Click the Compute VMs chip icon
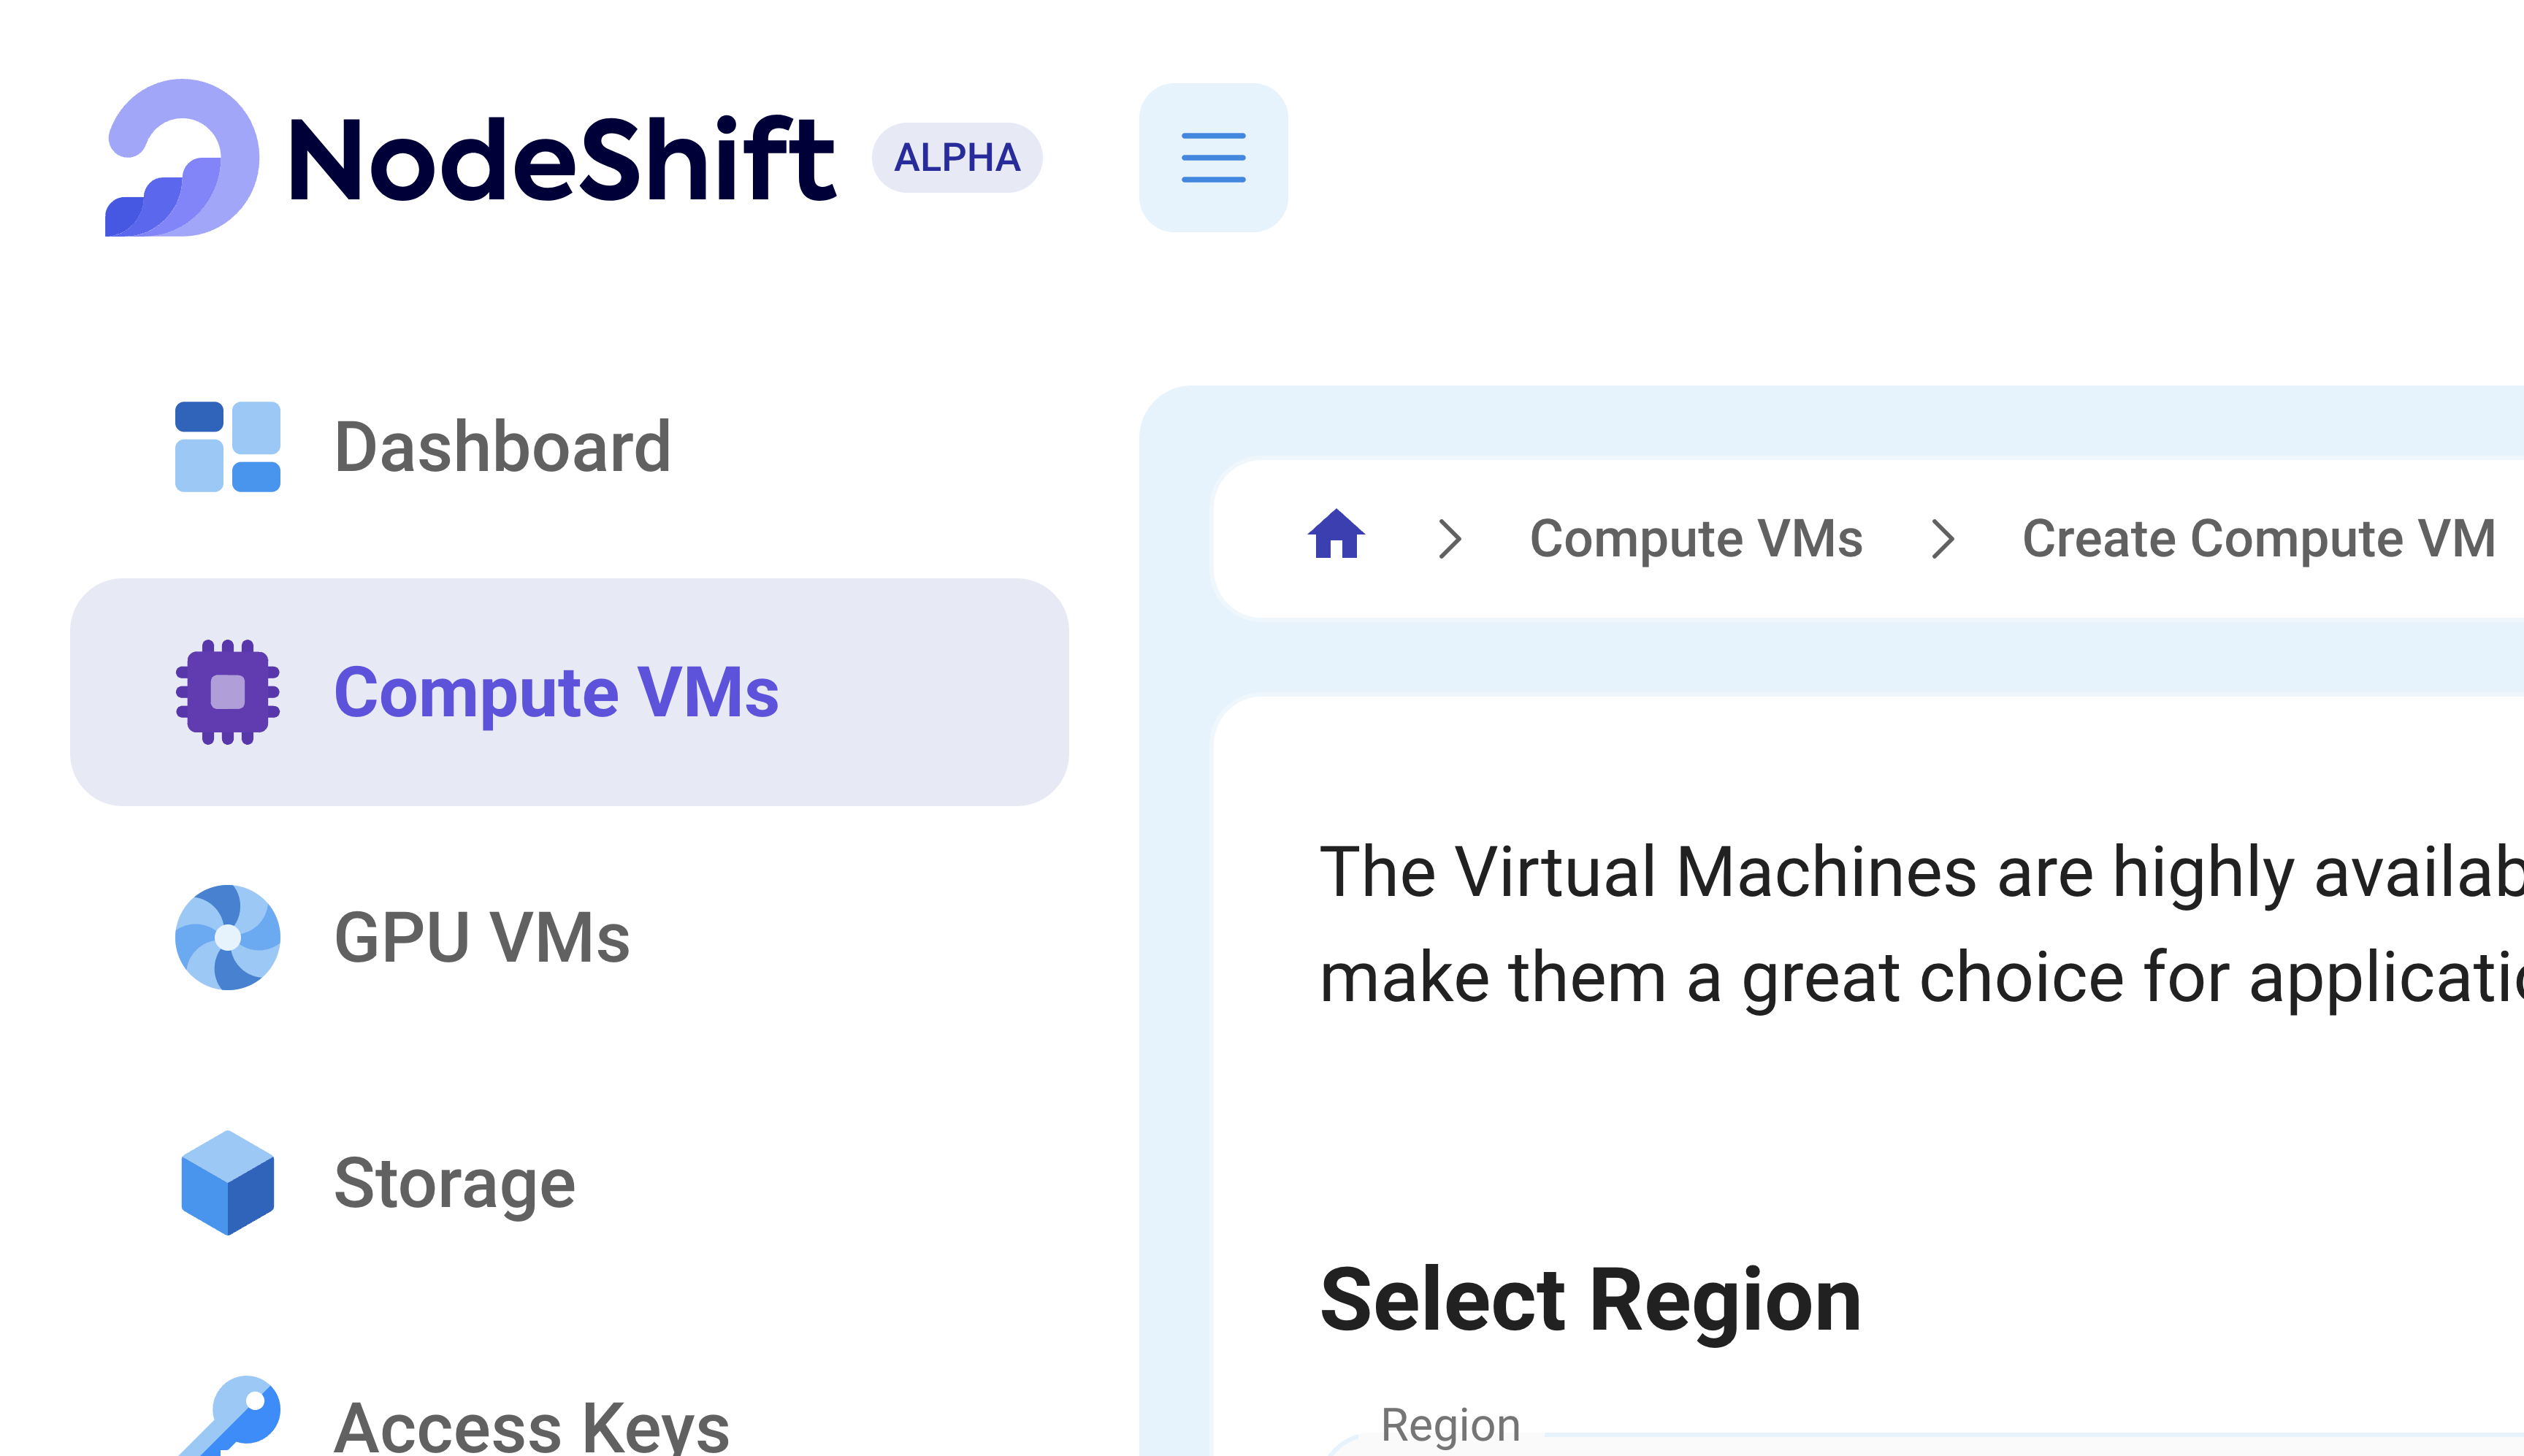 [228, 692]
